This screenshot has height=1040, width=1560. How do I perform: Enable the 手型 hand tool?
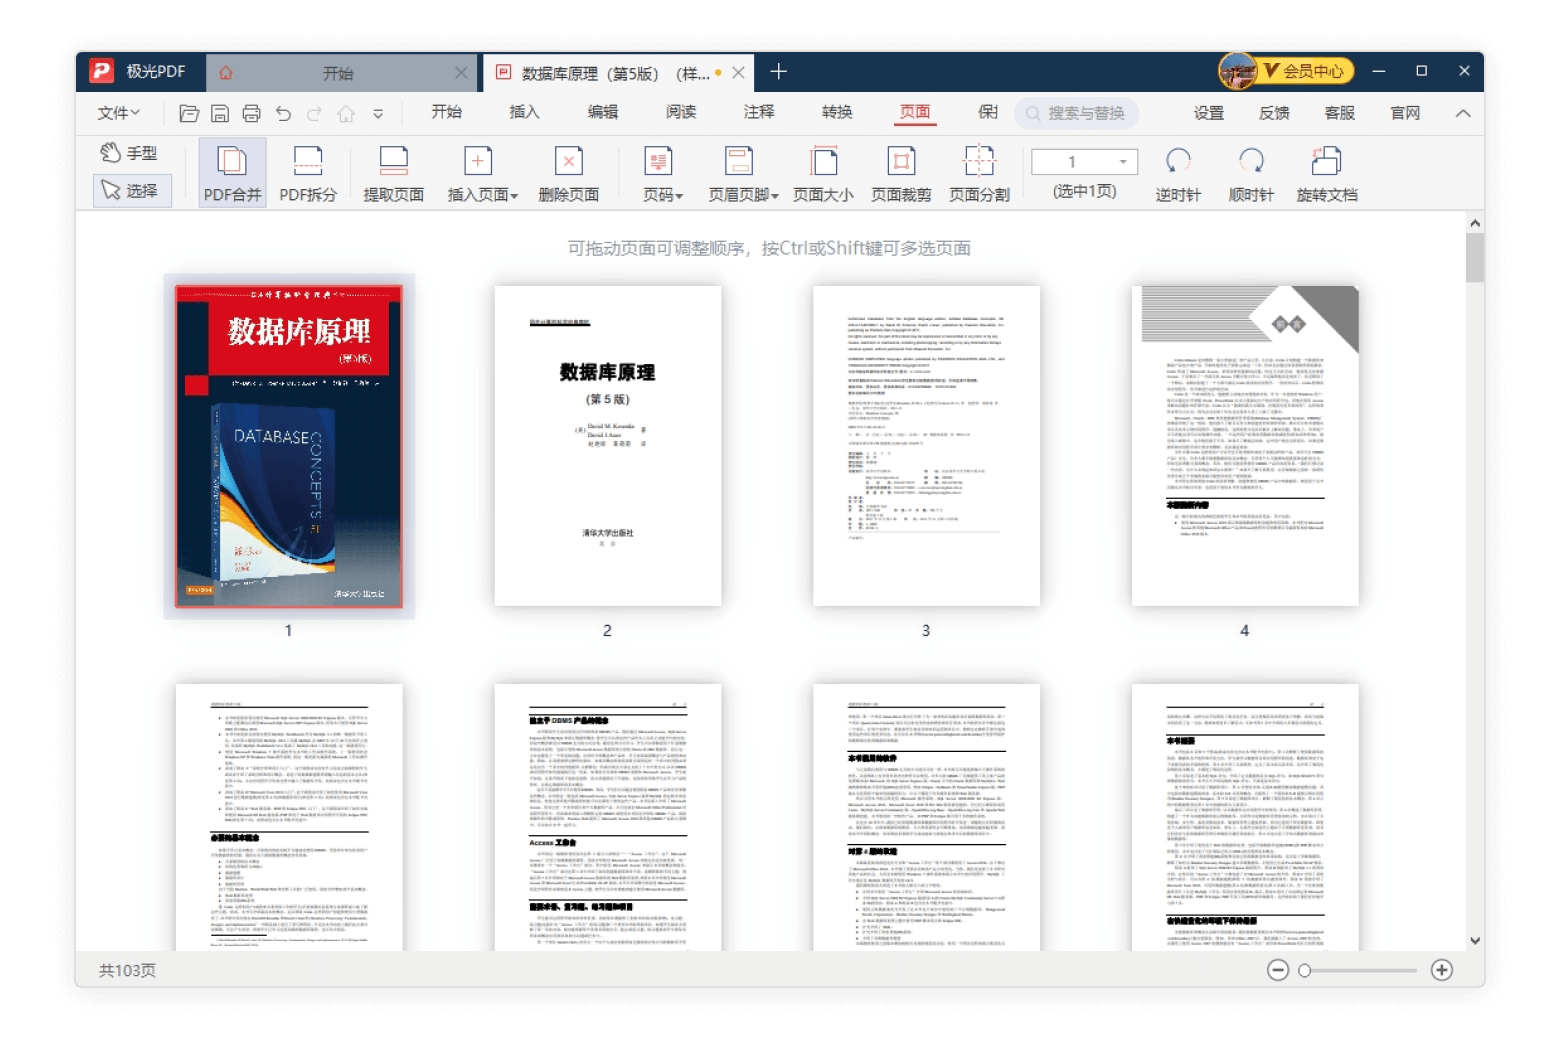130,153
